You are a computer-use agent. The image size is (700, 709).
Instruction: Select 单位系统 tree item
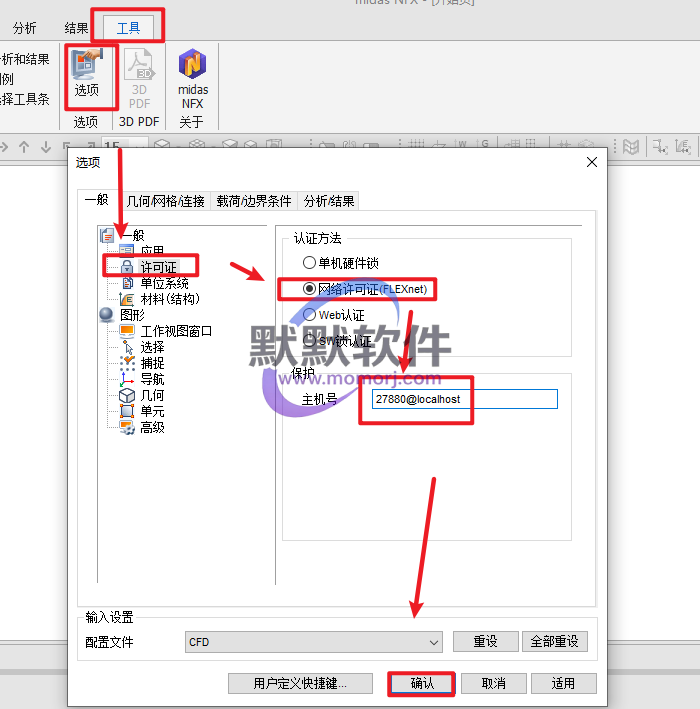(x=164, y=283)
